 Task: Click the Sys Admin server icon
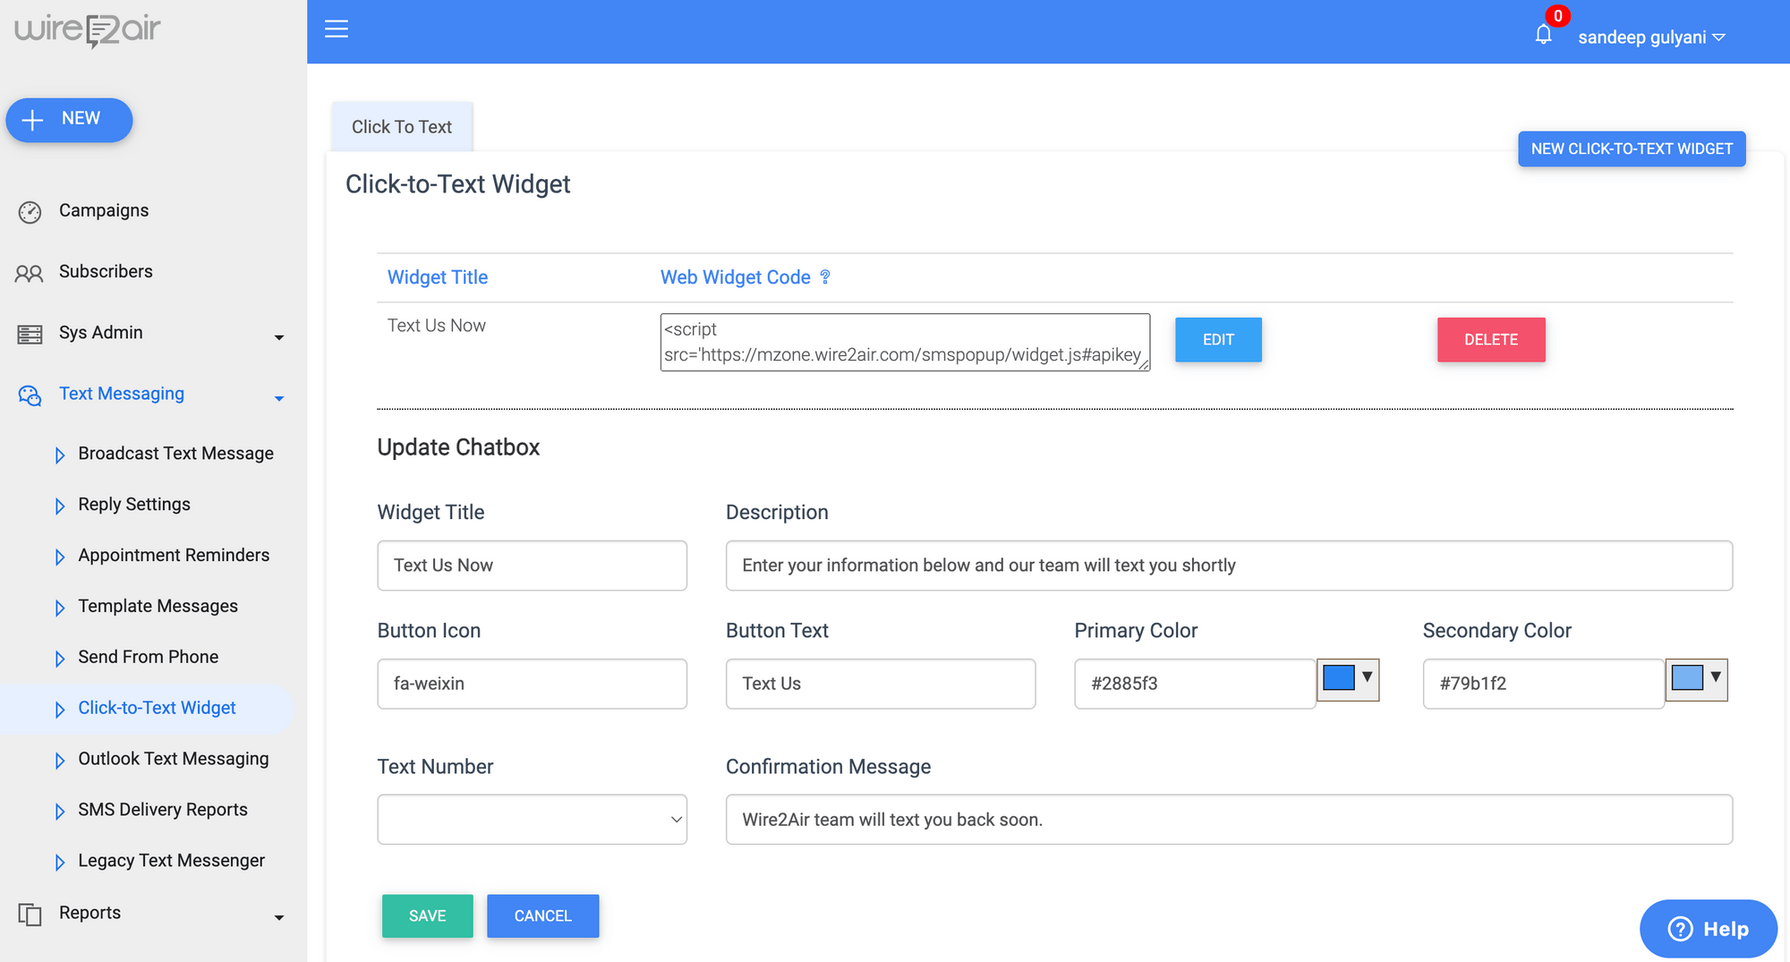click(30, 334)
